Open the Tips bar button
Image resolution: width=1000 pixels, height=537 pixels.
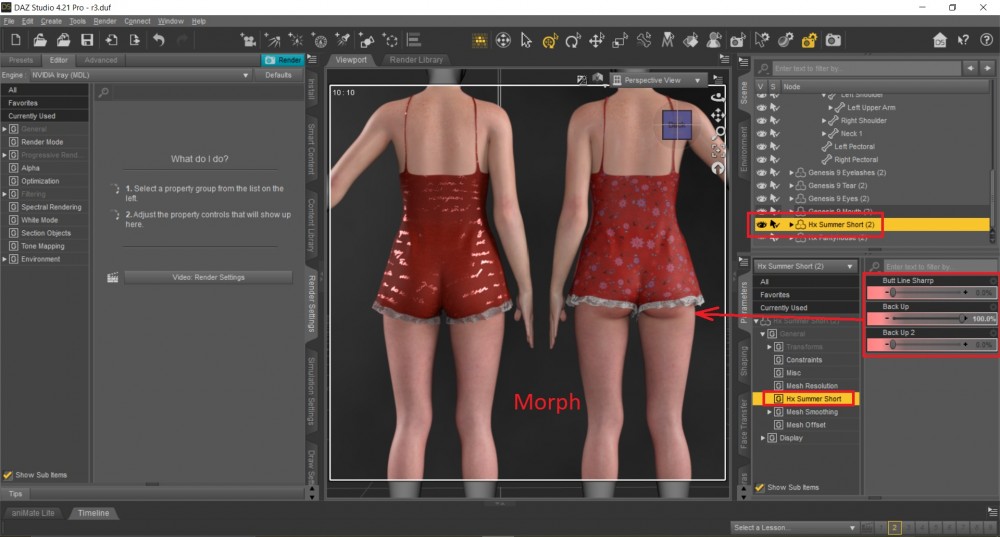[x=15, y=494]
